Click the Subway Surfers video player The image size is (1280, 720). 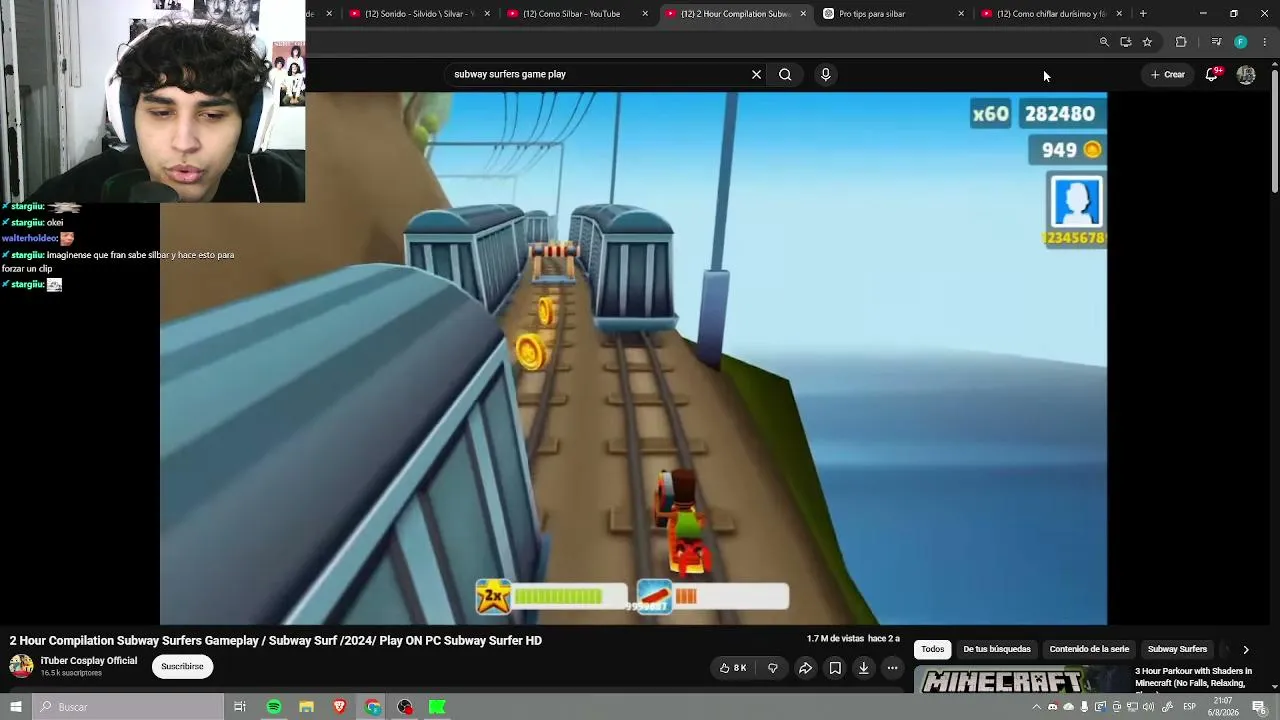[x=633, y=358]
